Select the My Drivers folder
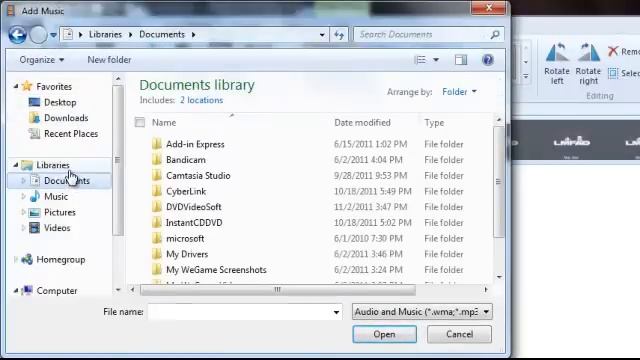 tap(187, 254)
